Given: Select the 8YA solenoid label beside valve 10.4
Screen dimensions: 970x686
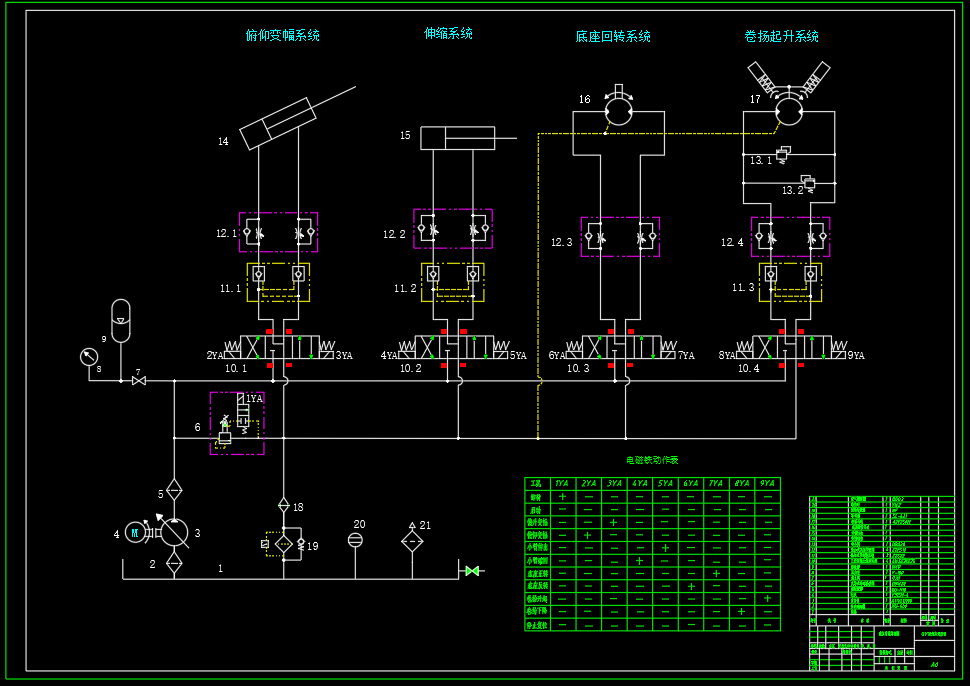Looking at the screenshot, I should [727, 356].
